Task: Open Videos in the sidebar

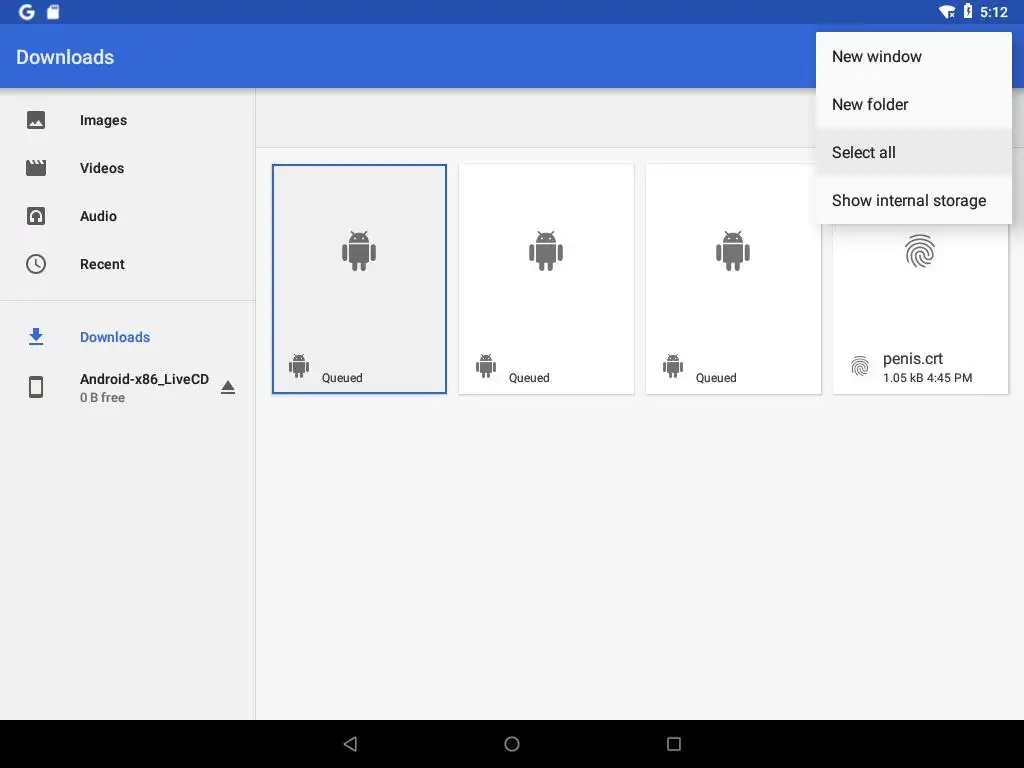Action: click(127, 168)
